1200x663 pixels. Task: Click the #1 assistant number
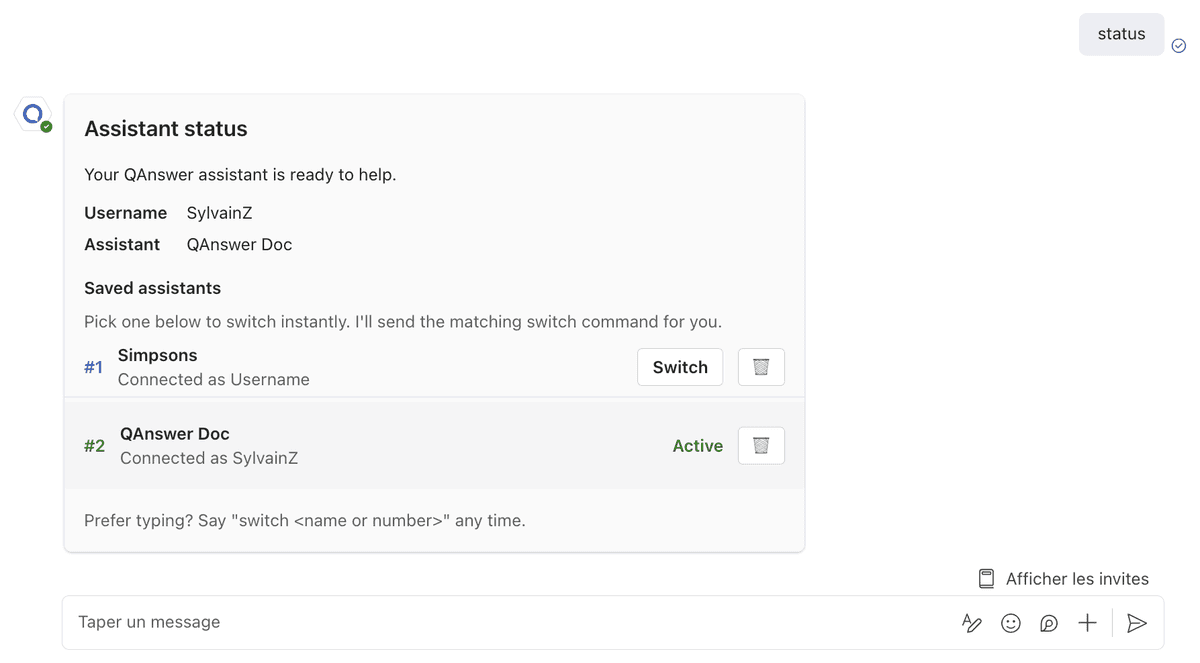pyautogui.click(x=93, y=367)
